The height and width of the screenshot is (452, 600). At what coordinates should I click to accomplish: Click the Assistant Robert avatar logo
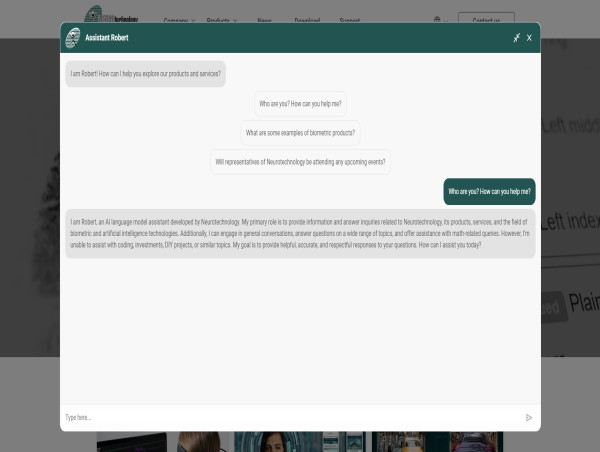tap(73, 38)
